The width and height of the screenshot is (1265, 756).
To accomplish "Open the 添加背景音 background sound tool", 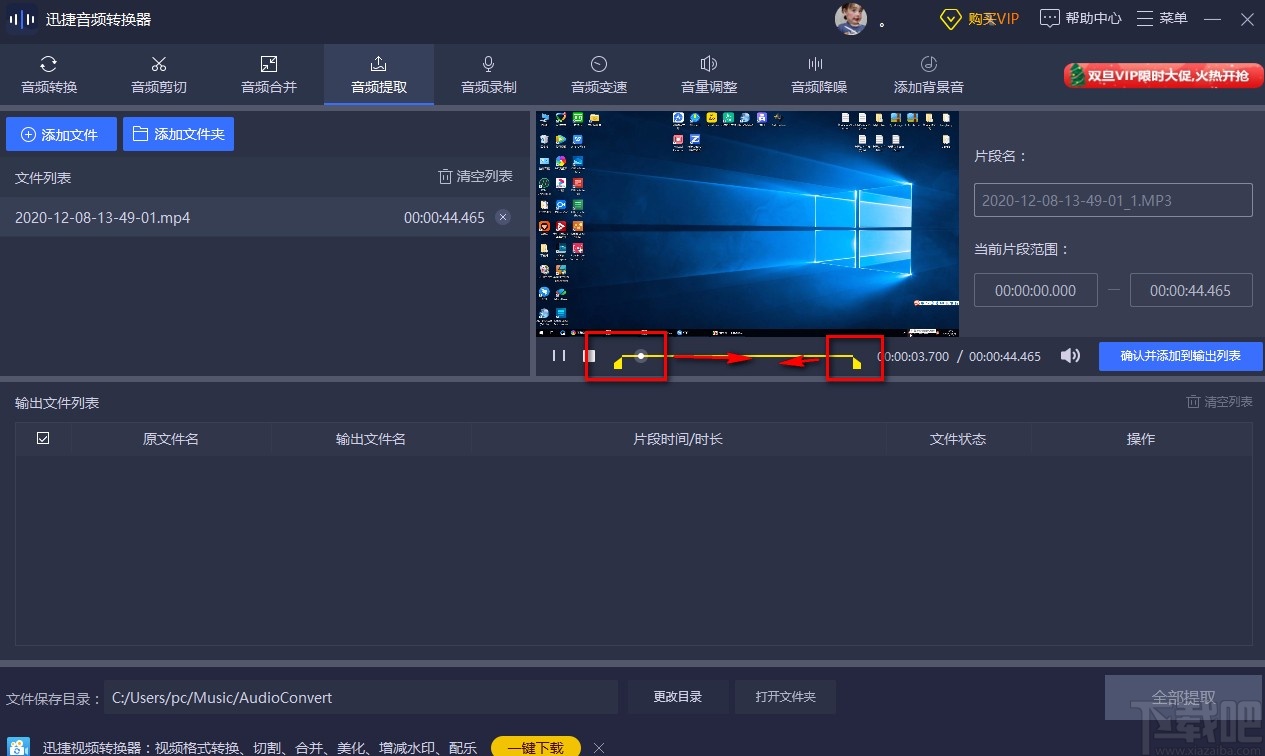I will (928, 74).
